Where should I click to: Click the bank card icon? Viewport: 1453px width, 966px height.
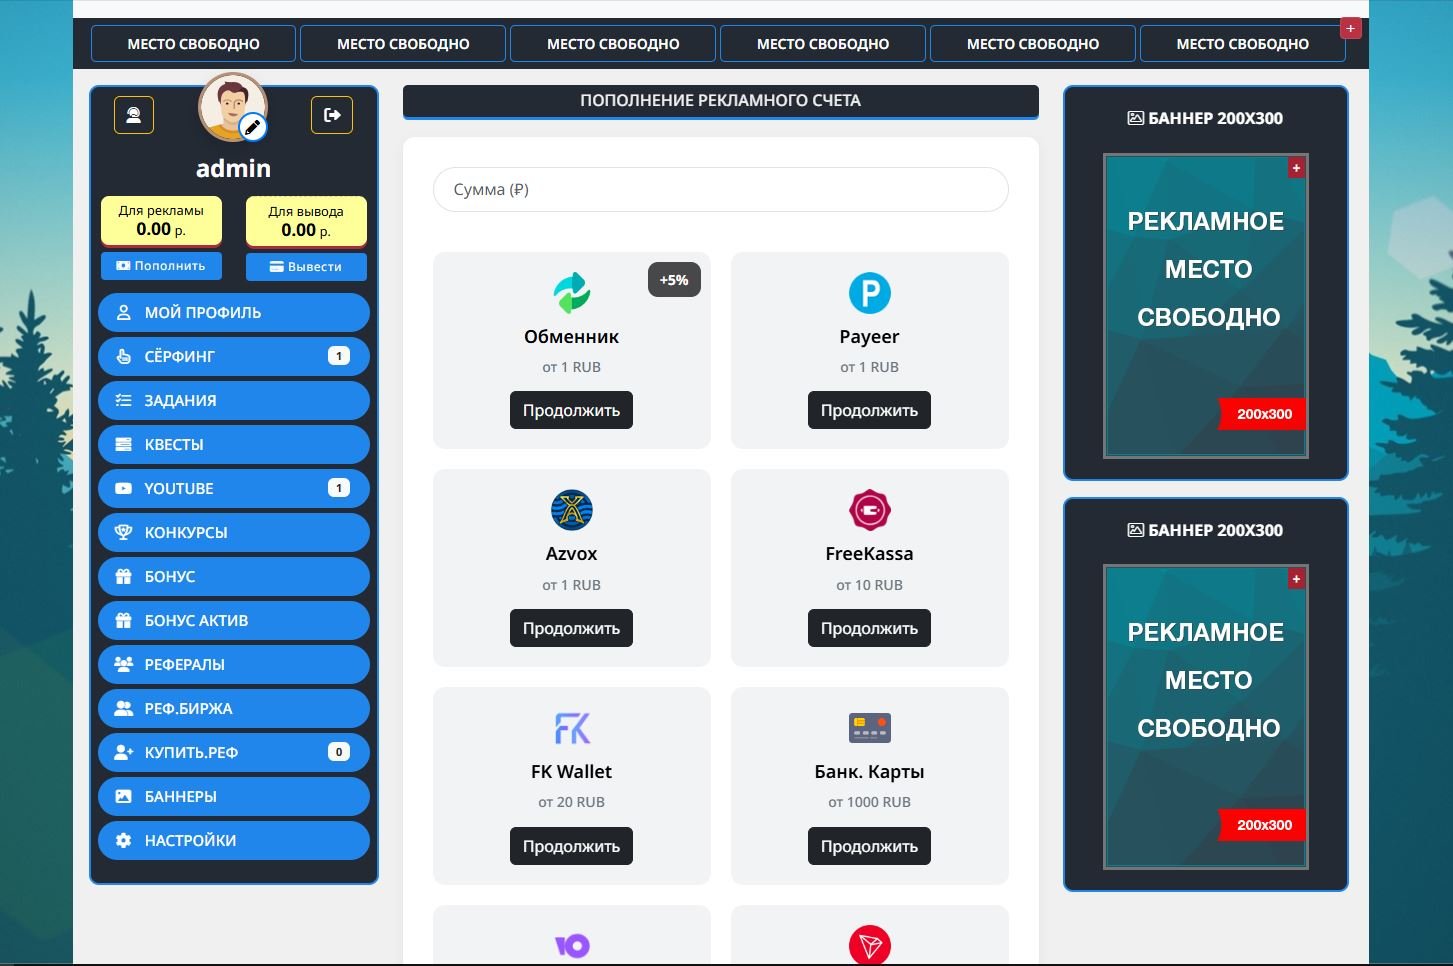[870, 728]
